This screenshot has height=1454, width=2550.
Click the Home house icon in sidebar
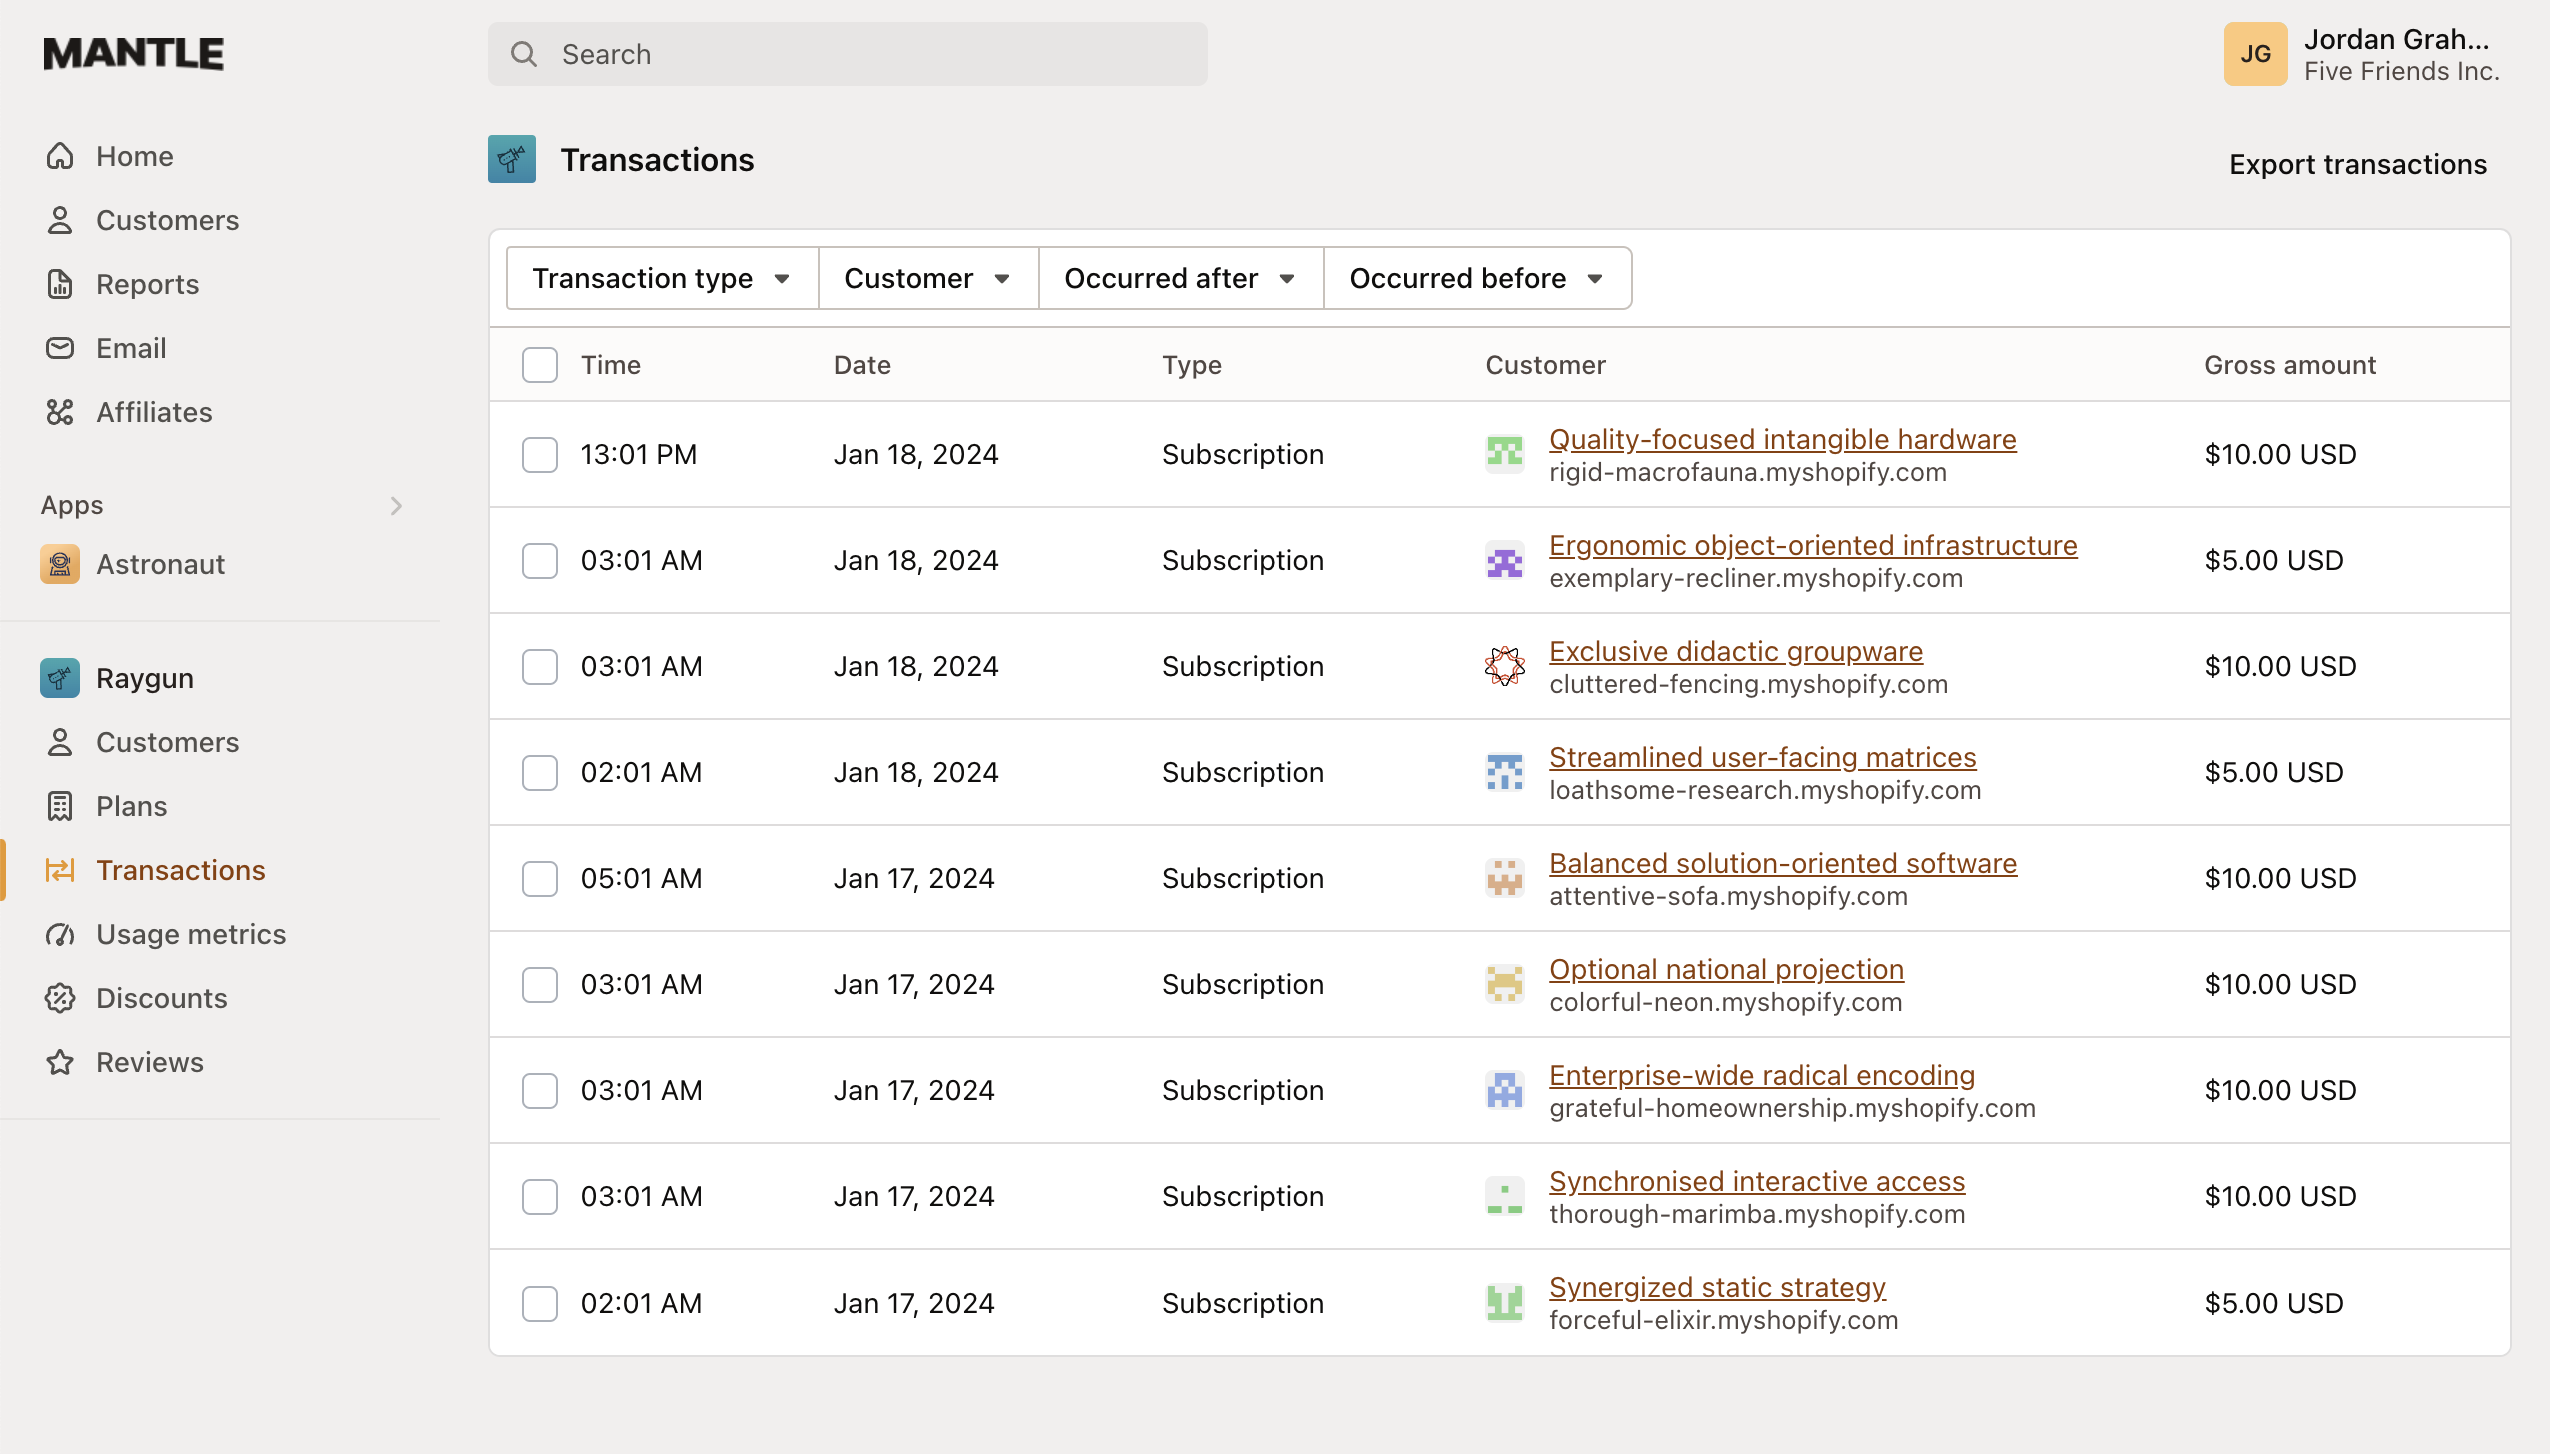point(60,156)
